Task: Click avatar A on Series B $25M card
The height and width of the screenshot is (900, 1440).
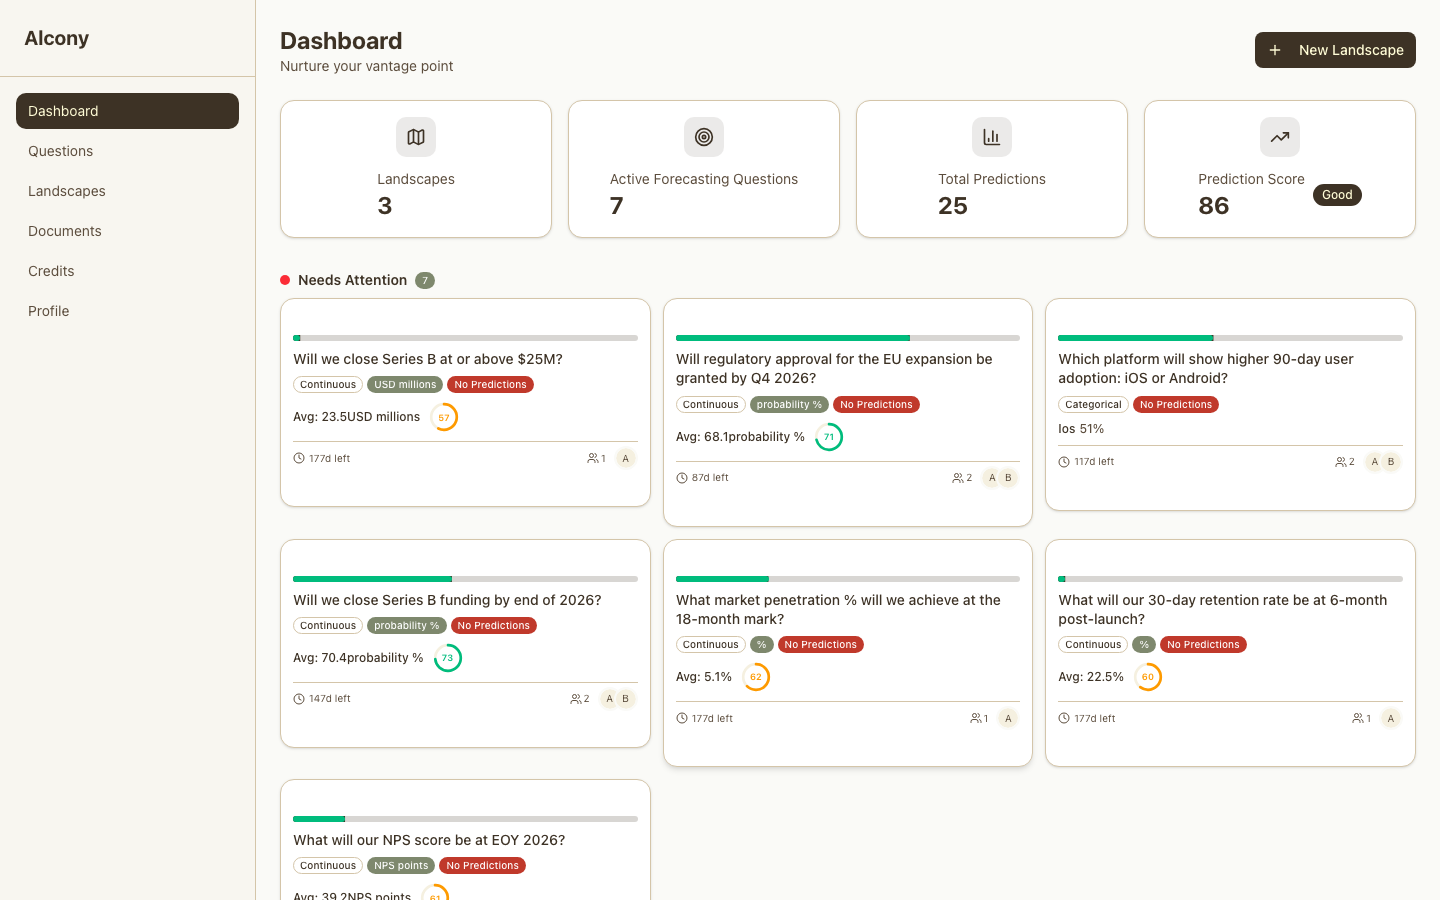Action: (626, 459)
